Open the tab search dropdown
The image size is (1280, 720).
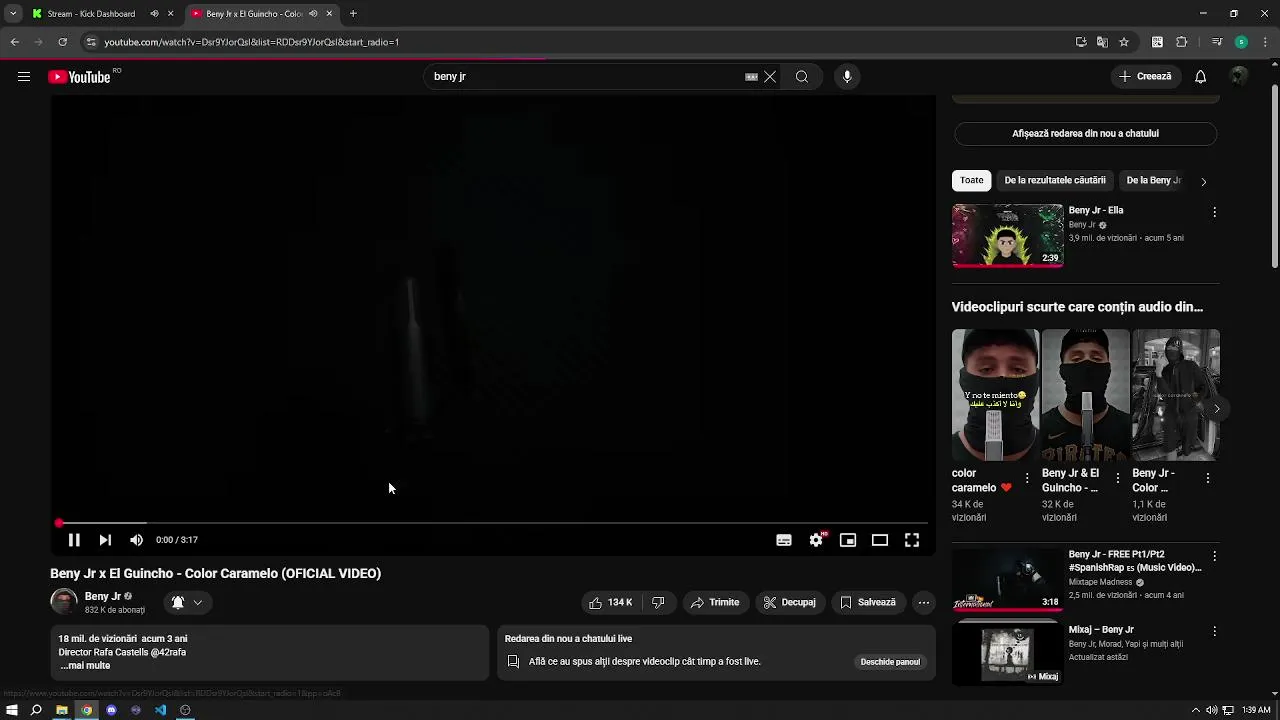[13, 14]
